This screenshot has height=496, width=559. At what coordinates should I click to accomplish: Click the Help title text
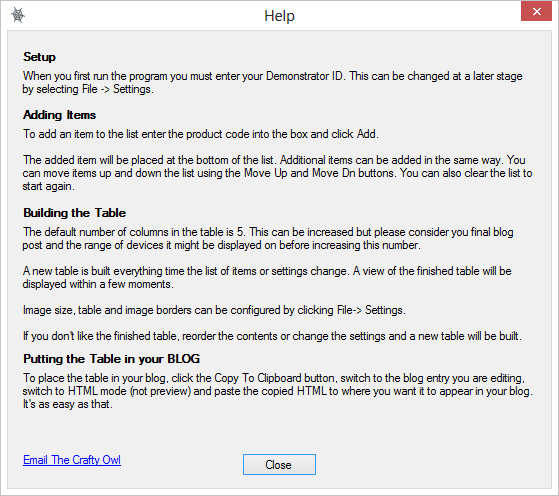tap(279, 16)
